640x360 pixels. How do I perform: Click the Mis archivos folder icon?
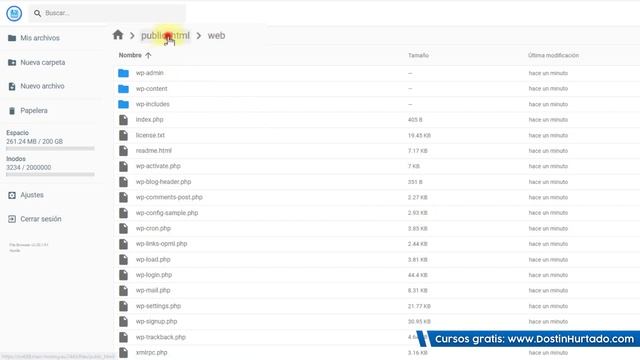click(12, 38)
